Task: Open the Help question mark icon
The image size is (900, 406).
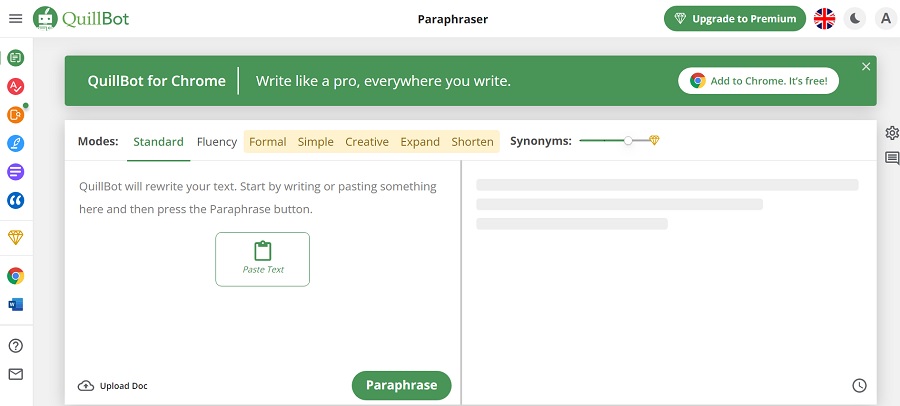Action: tap(15, 346)
